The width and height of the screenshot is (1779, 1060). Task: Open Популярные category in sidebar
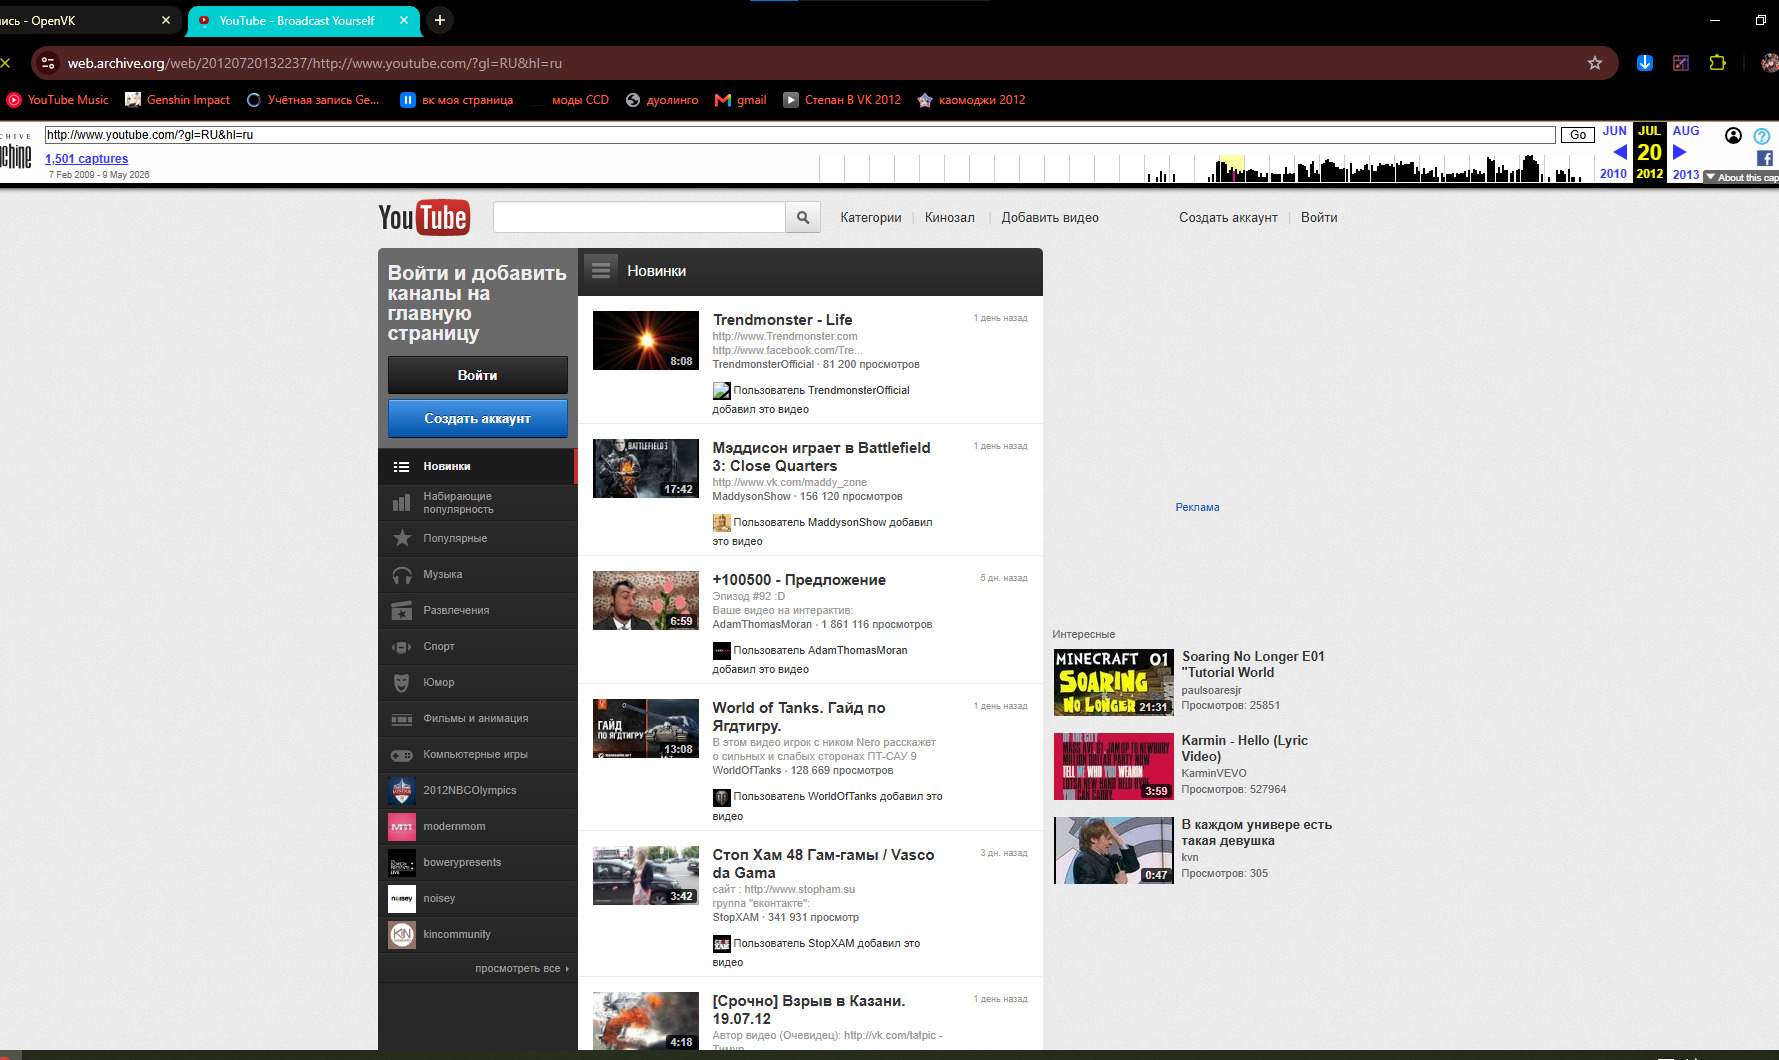point(478,539)
